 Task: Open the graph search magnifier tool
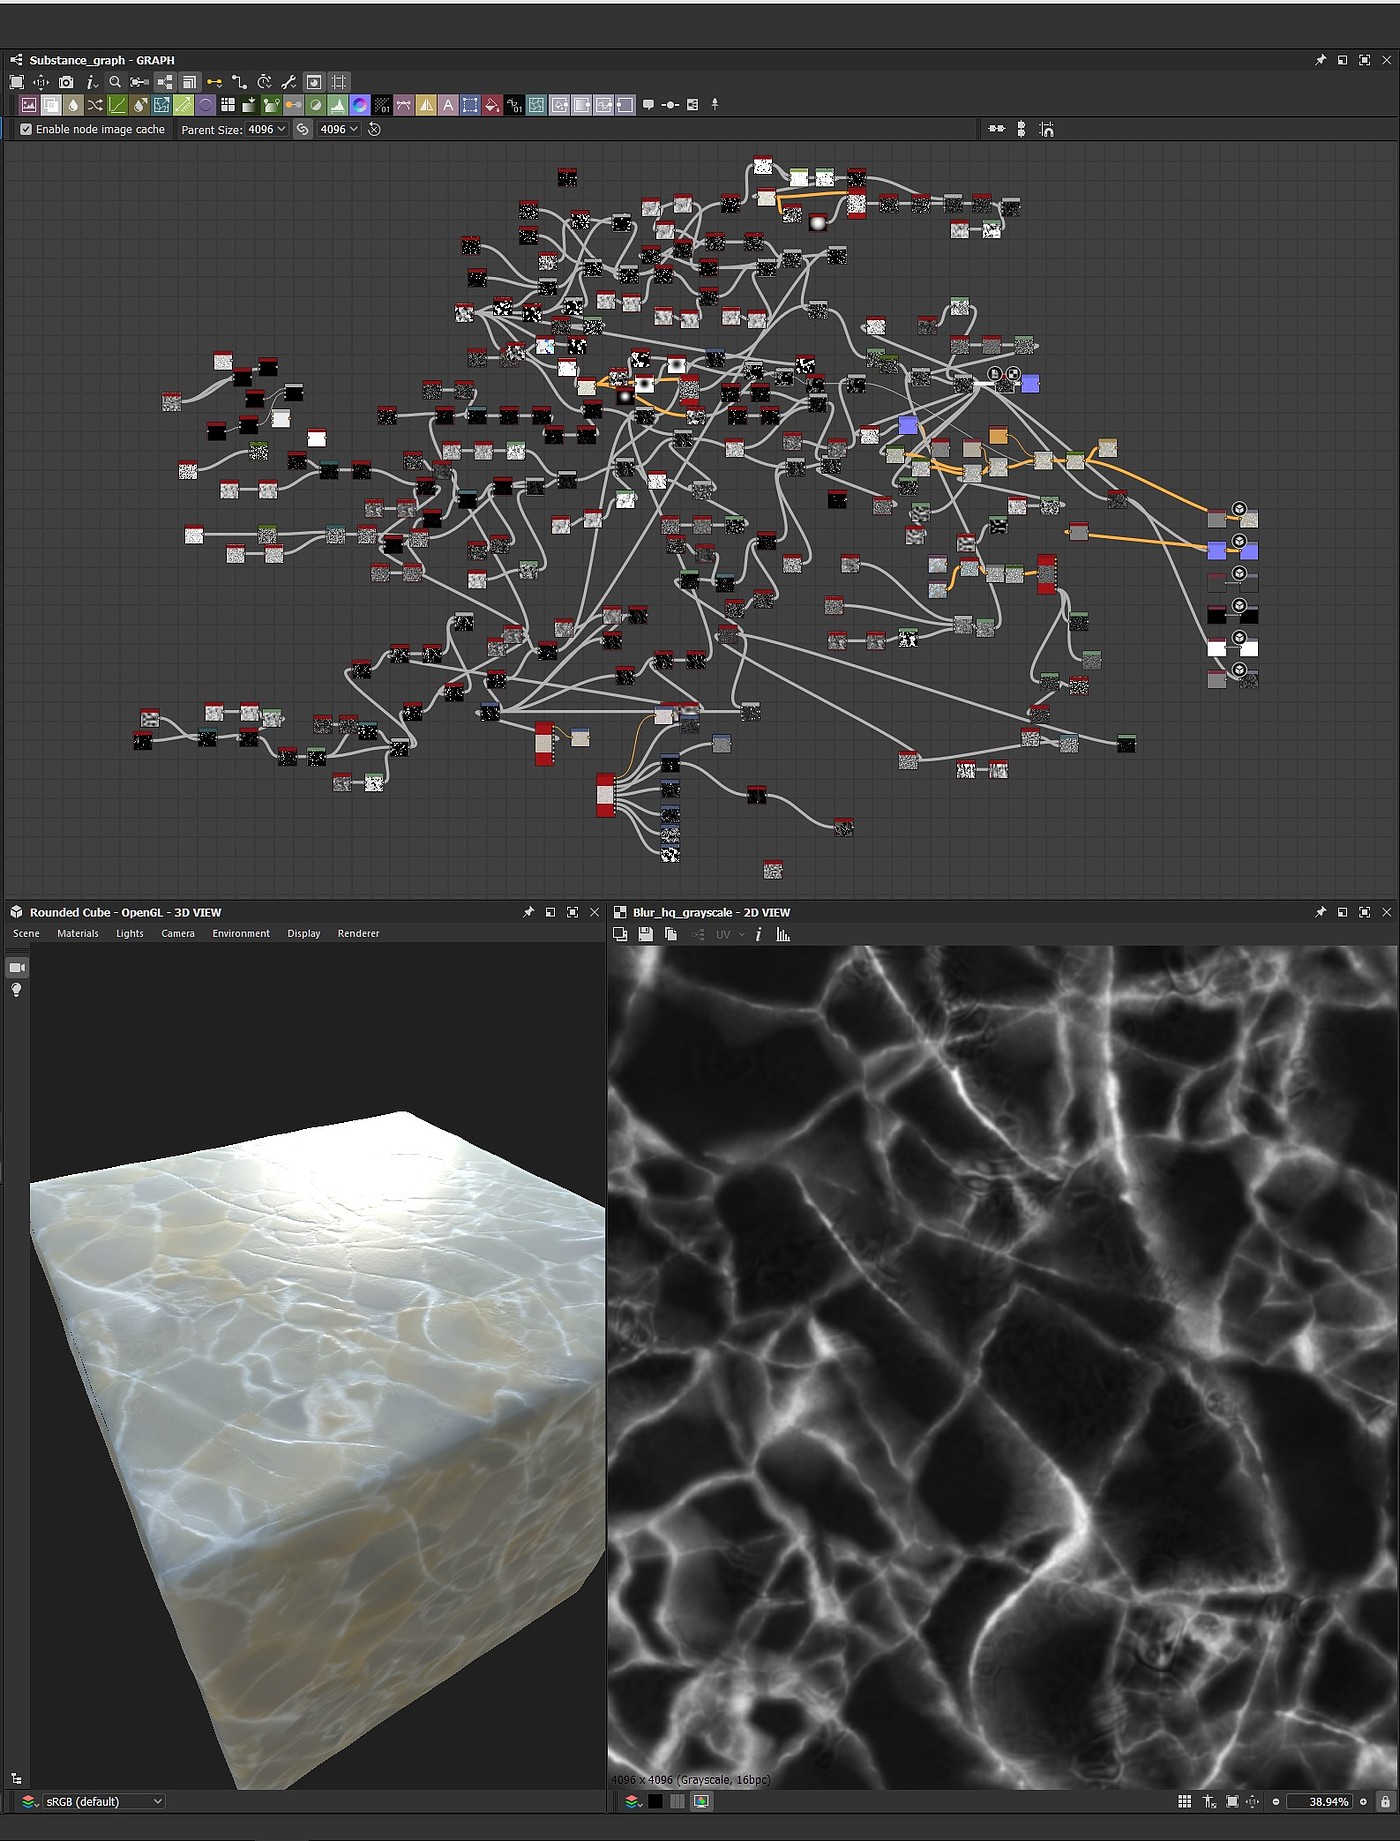point(115,82)
